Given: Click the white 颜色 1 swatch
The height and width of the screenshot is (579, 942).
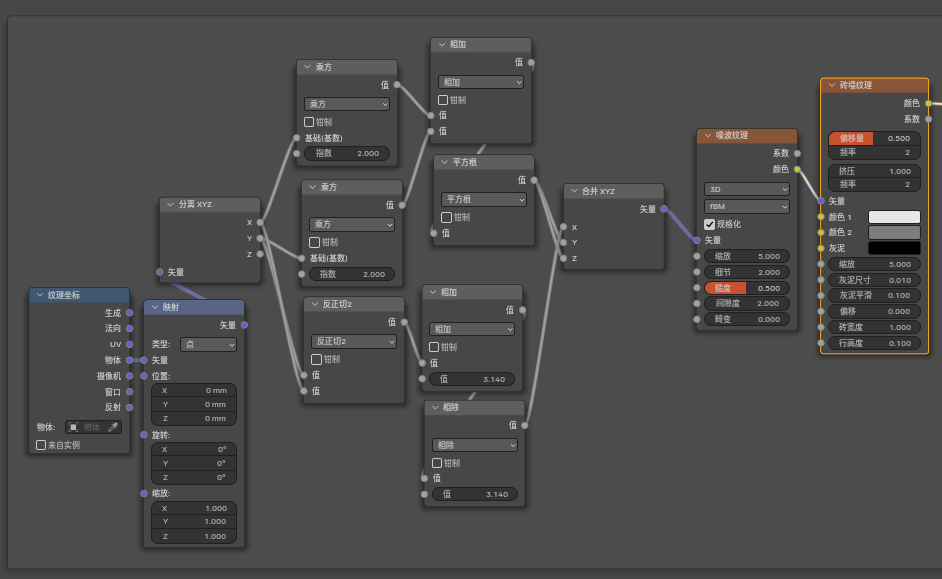Looking at the screenshot, I should pyautogui.click(x=894, y=217).
